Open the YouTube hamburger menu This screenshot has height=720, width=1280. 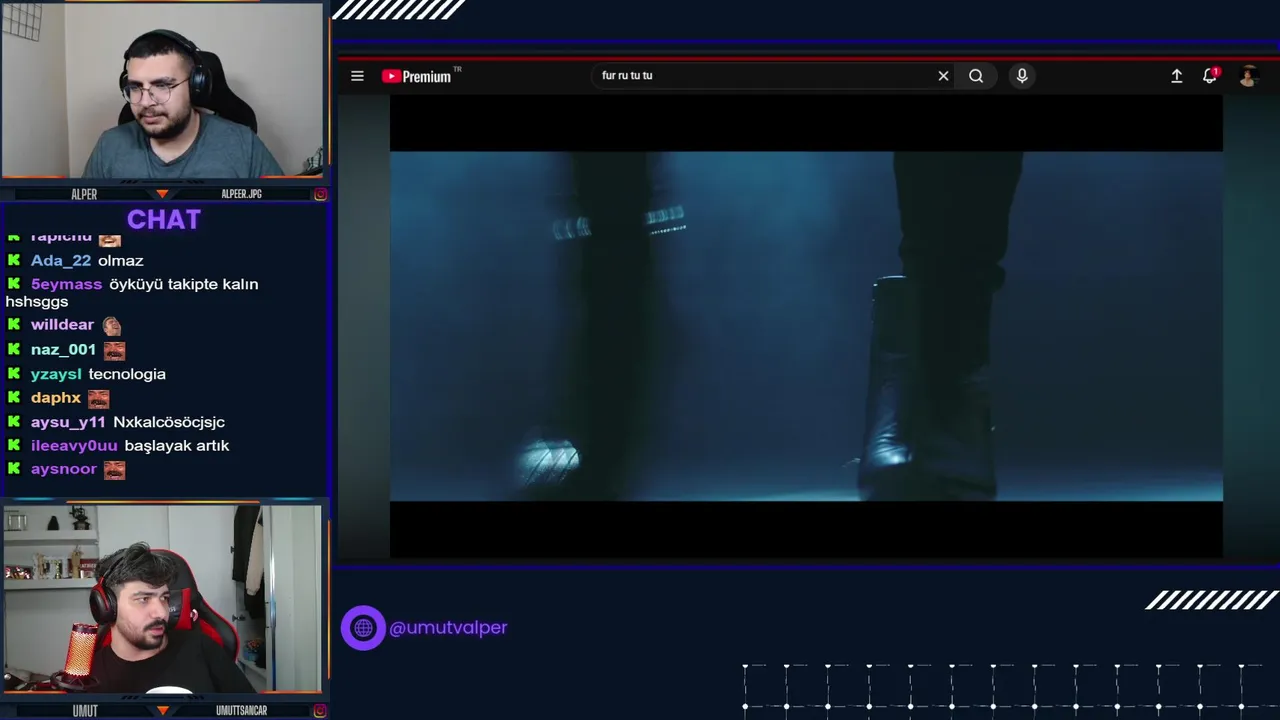click(x=357, y=76)
